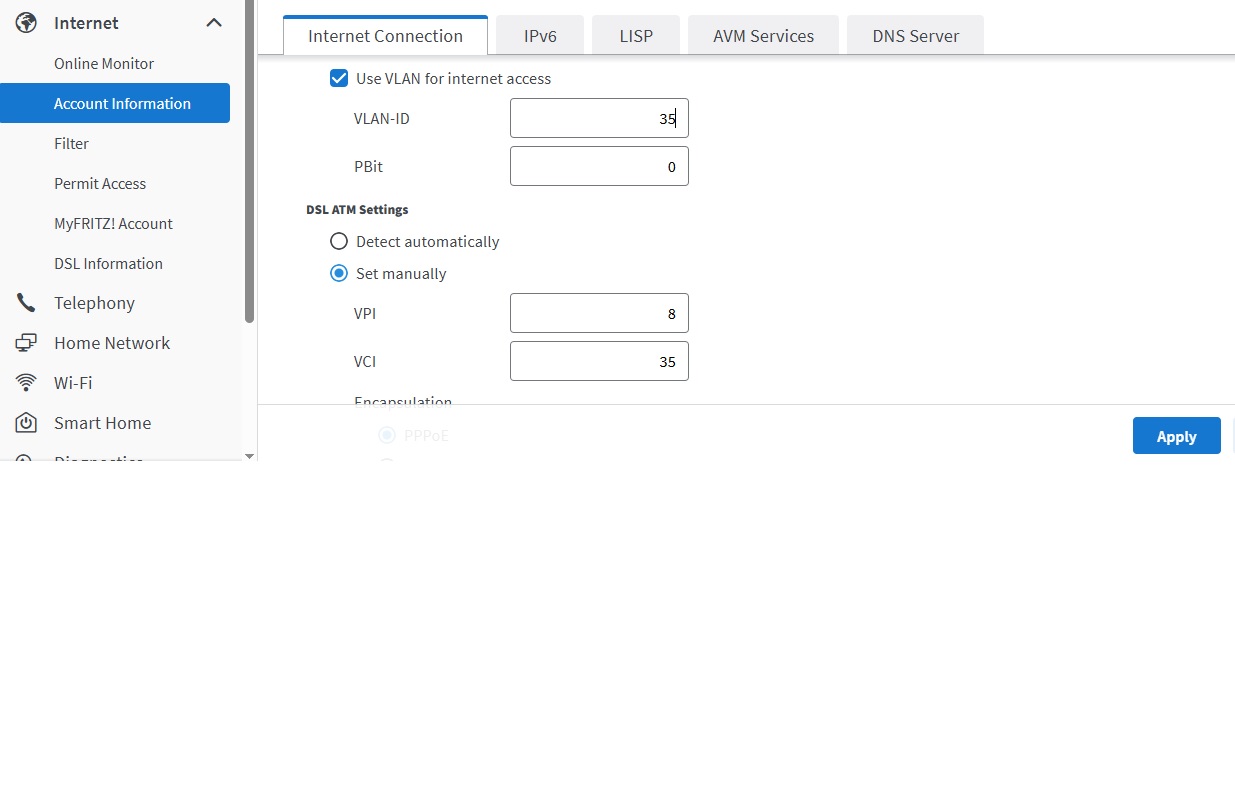Select Detect automatically radio button

click(339, 241)
